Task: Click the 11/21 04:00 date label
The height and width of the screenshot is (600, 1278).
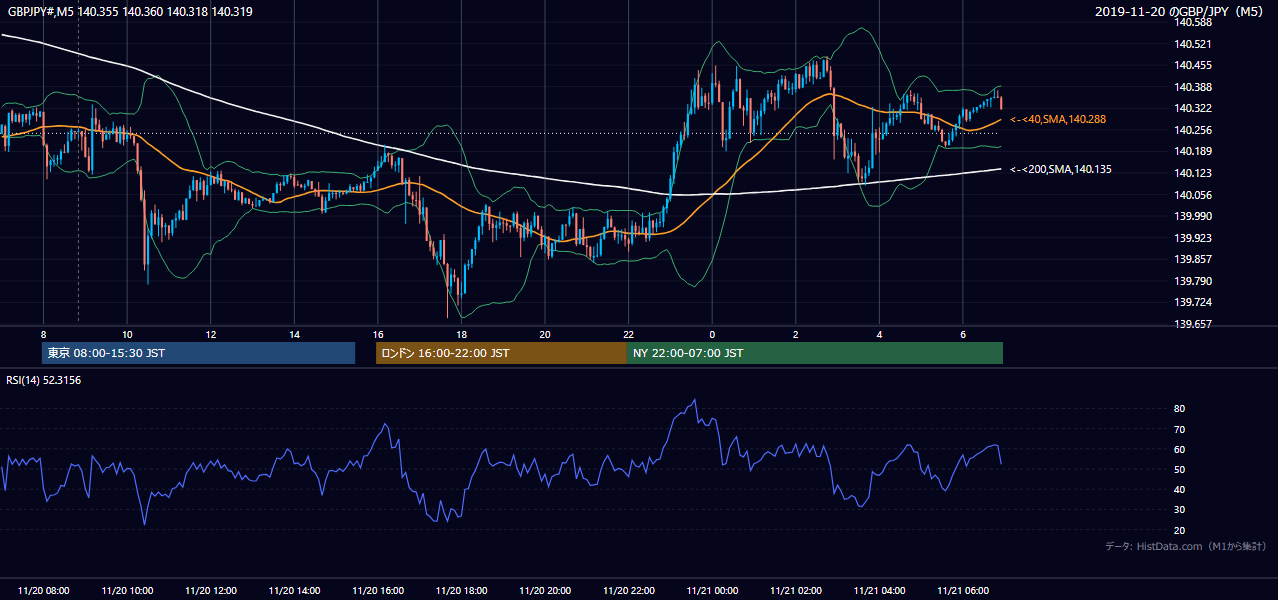Action: click(880, 591)
